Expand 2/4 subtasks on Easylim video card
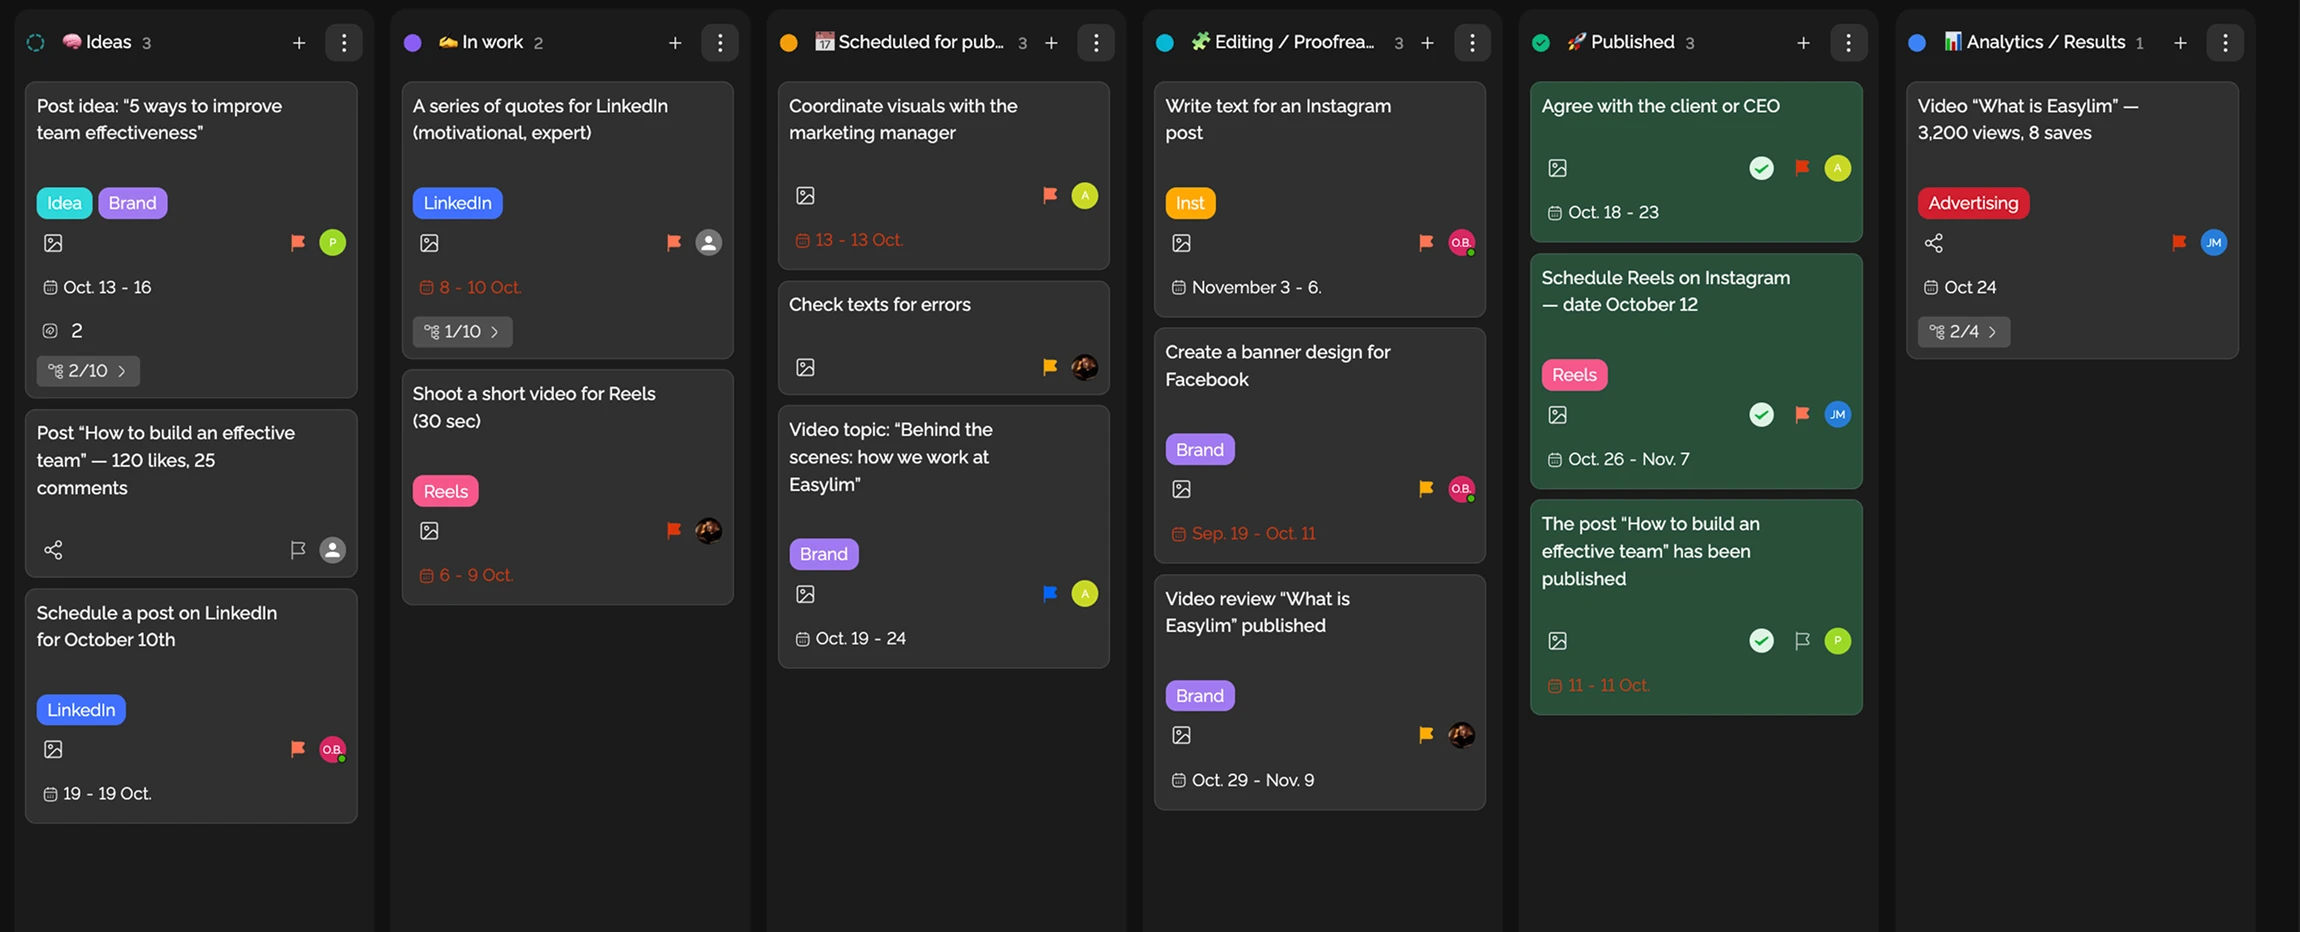The image size is (2300, 932). coord(1963,332)
